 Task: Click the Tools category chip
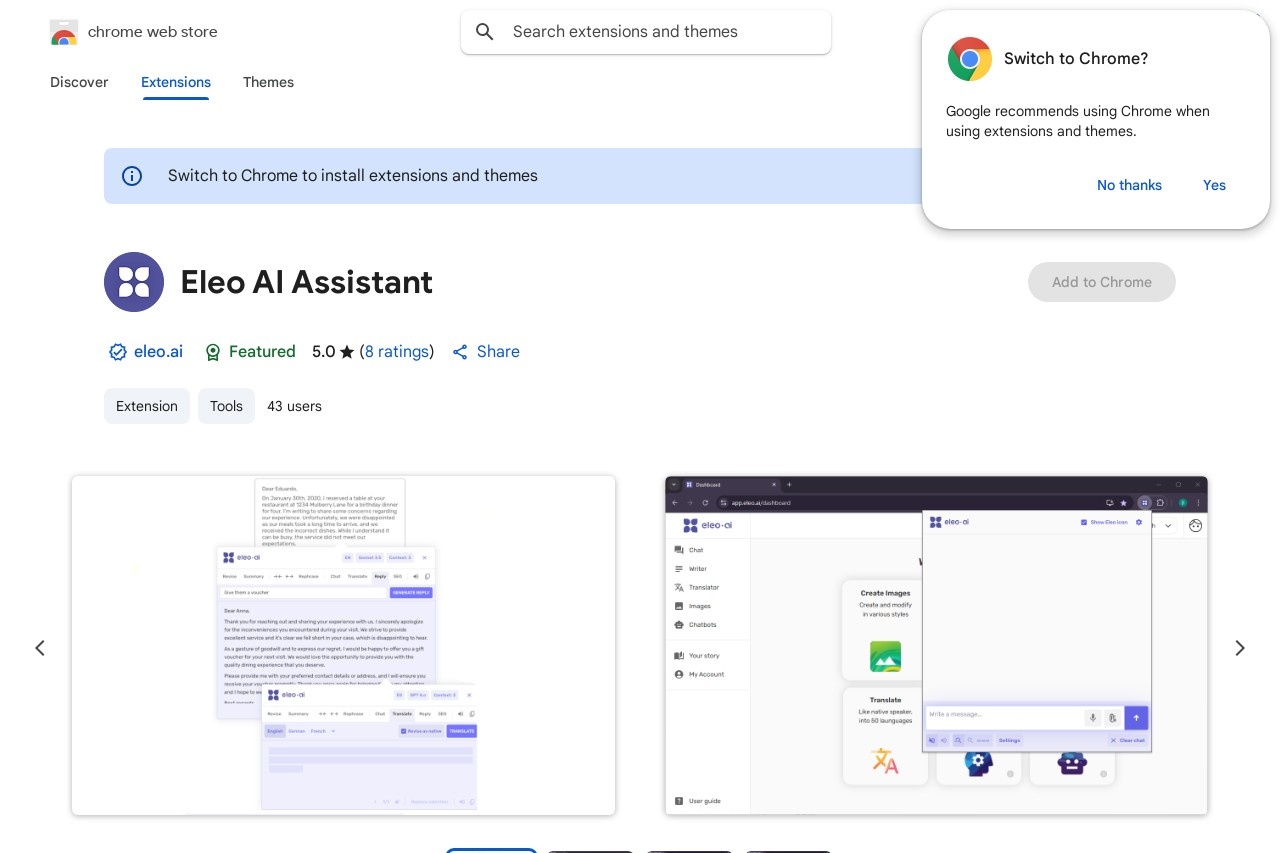pyautogui.click(x=226, y=406)
